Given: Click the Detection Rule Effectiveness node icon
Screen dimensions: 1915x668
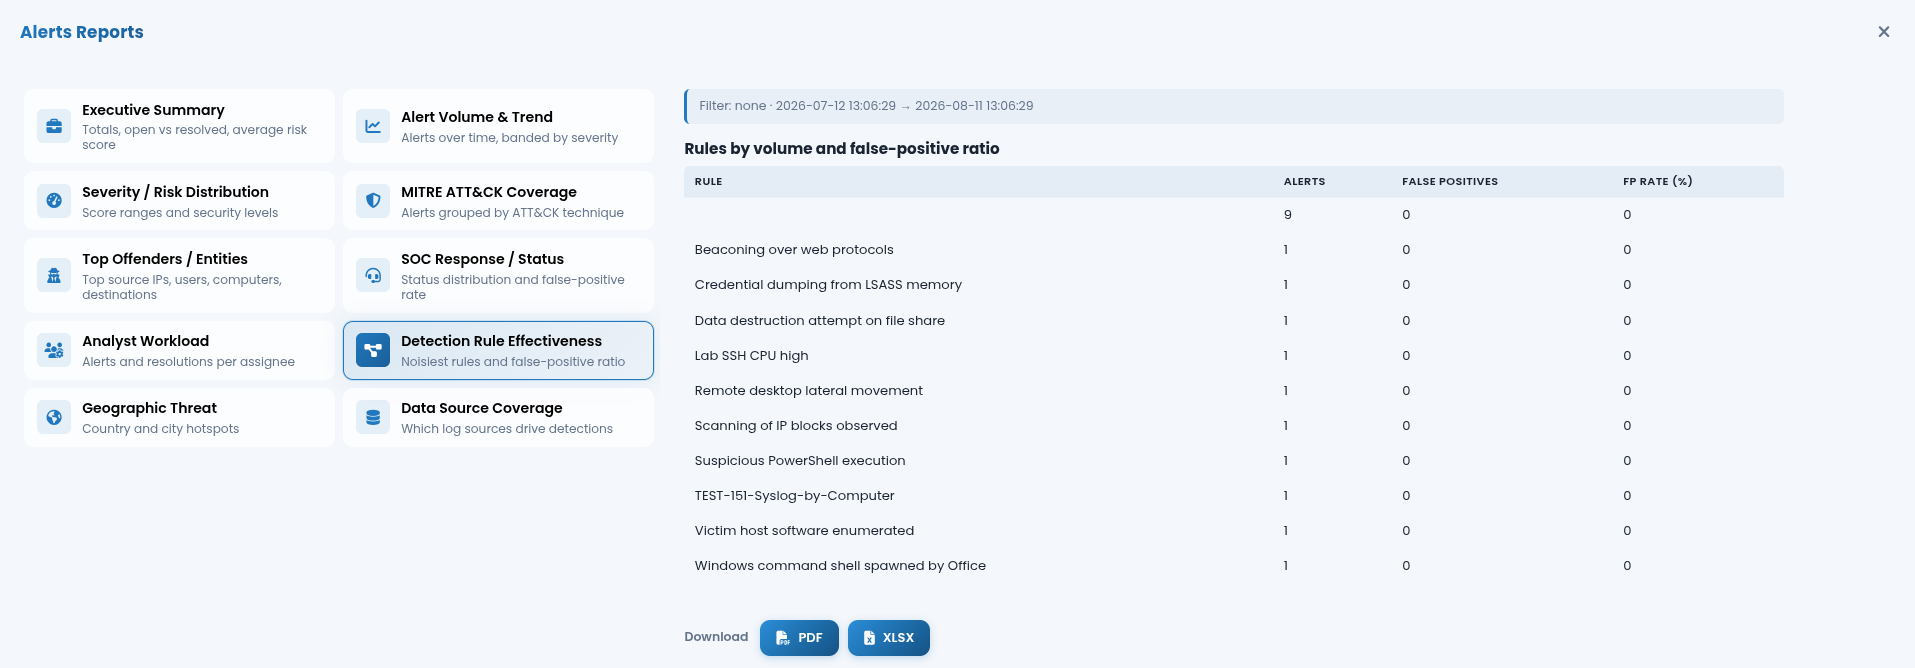Looking at the screenshot, I should (373, 350).
